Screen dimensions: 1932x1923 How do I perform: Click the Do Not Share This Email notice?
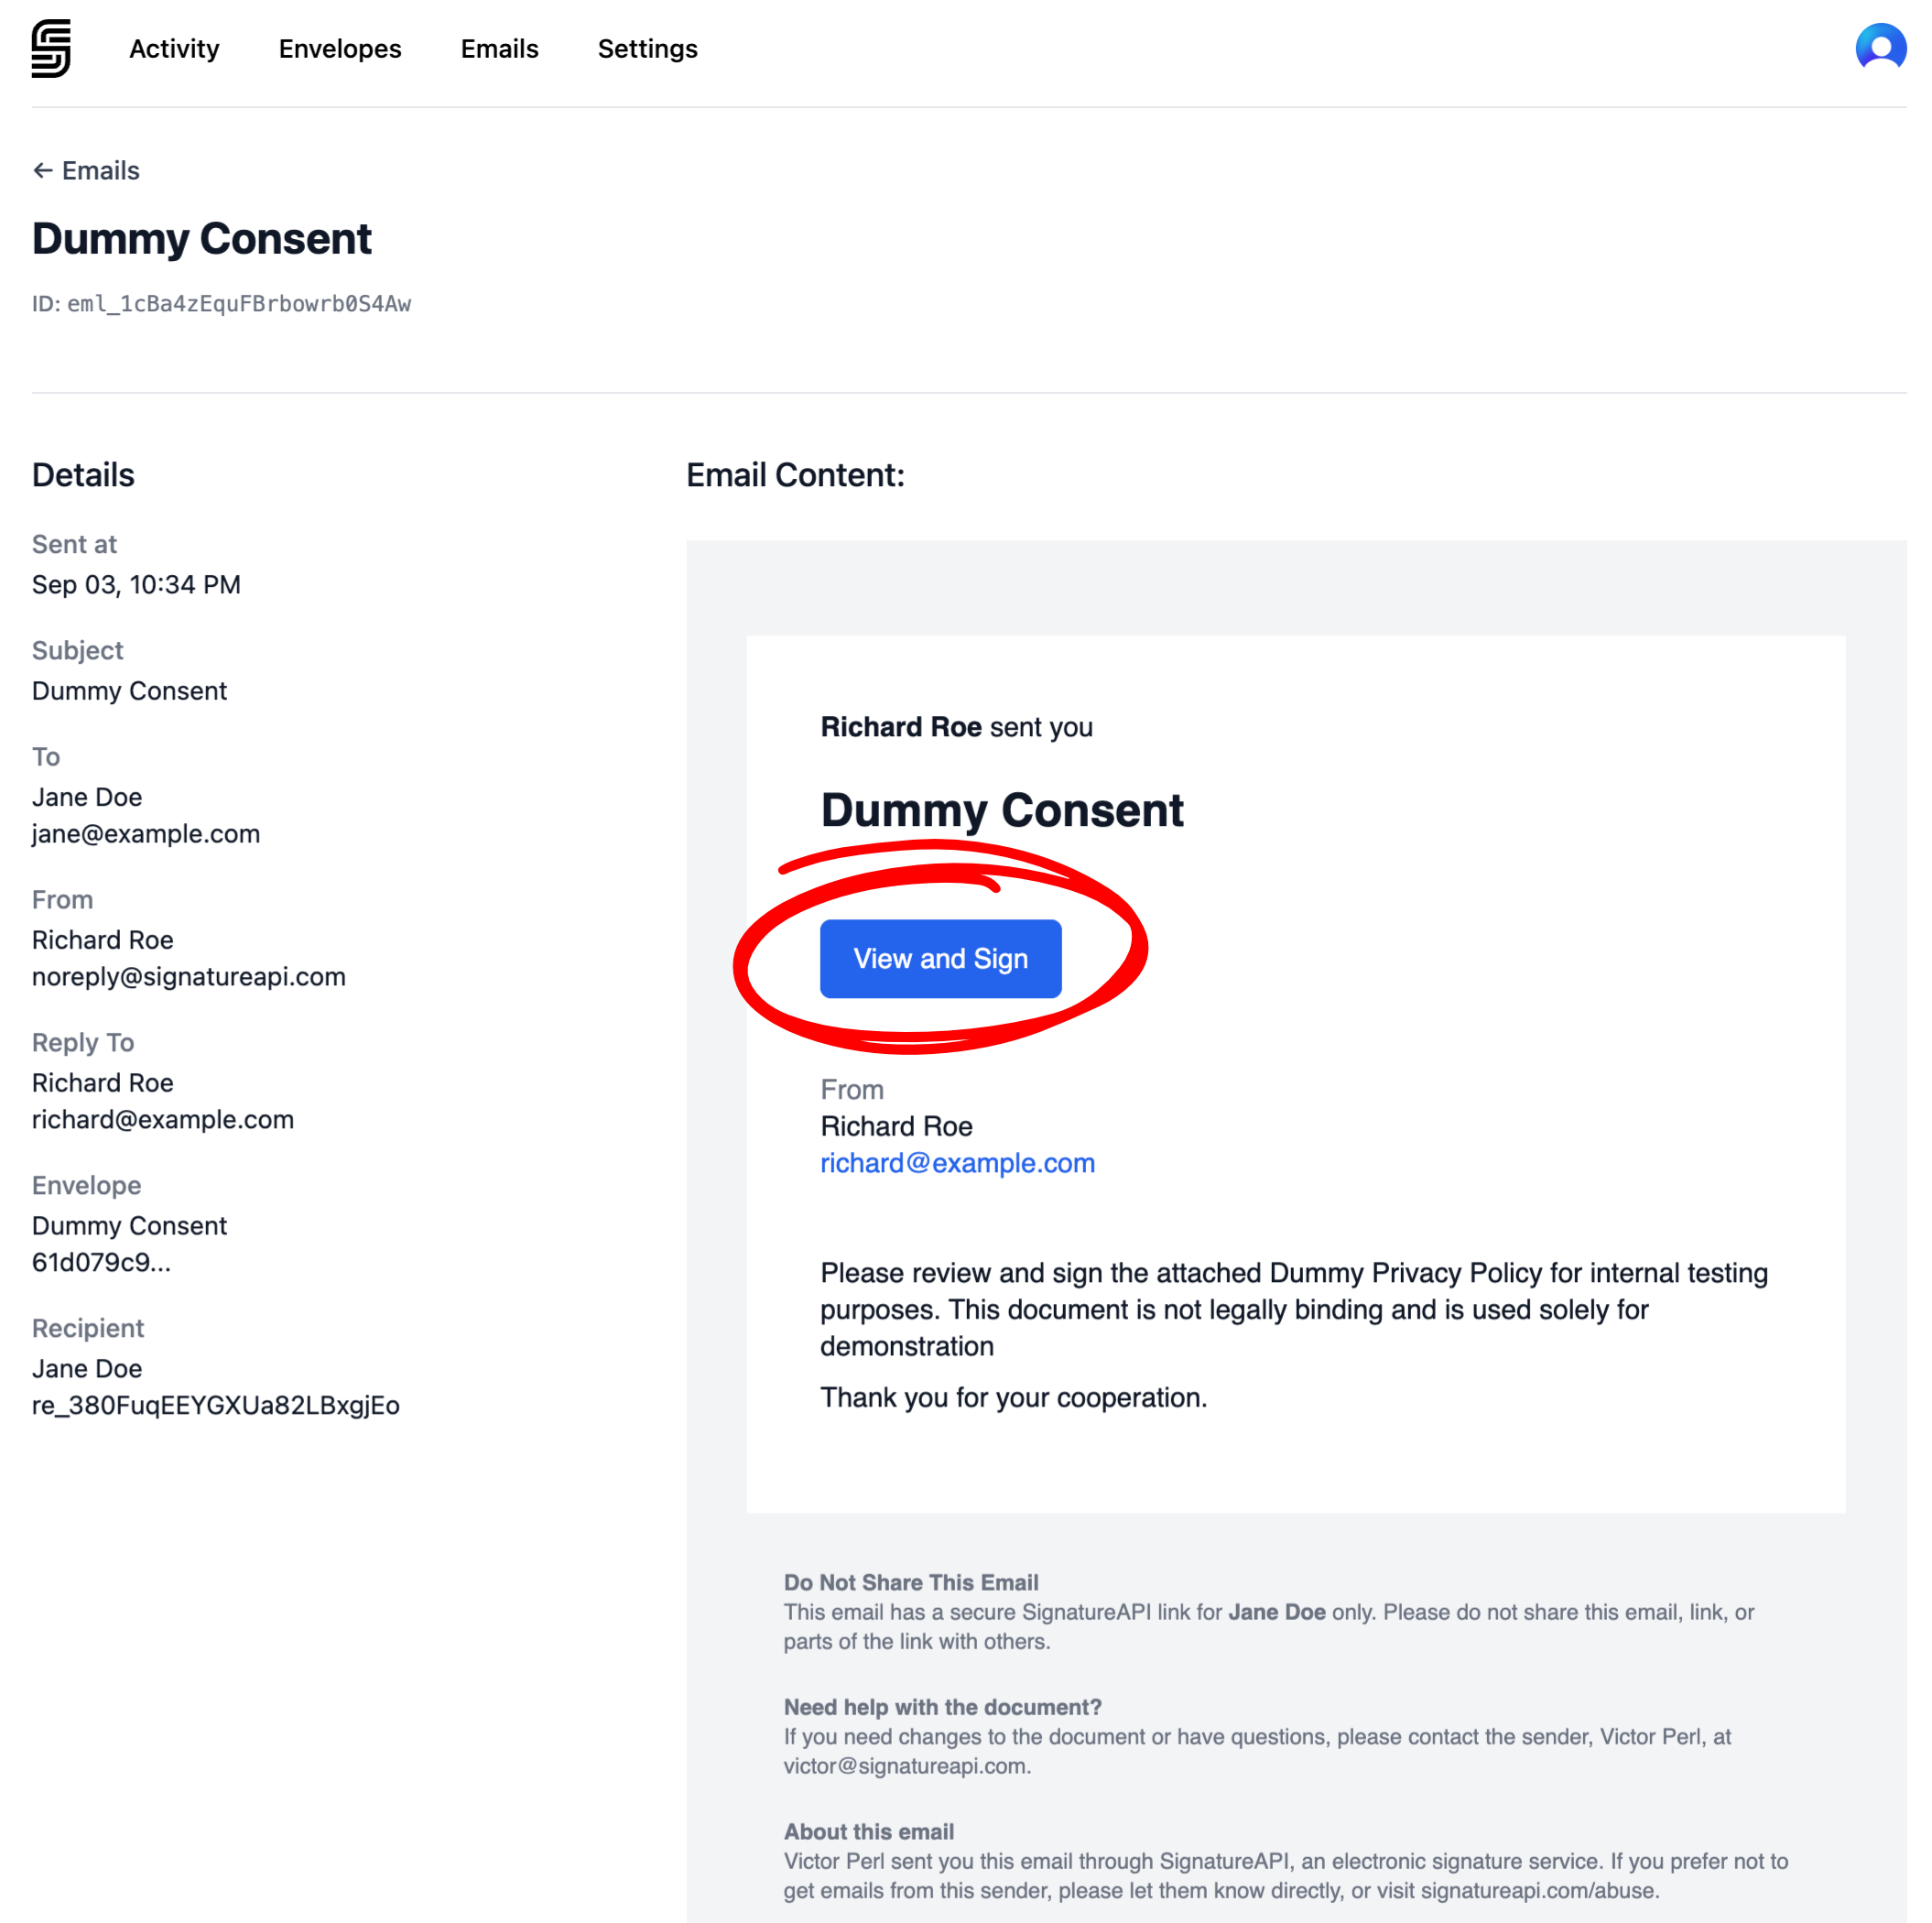pyautogui.click(x=910, y=1582)
